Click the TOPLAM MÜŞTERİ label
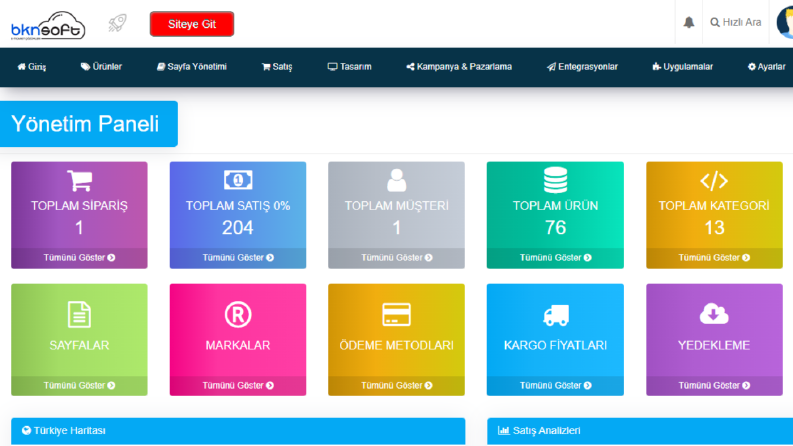The height and width of the screenshot is (446, 793). (x=396, y=206)
